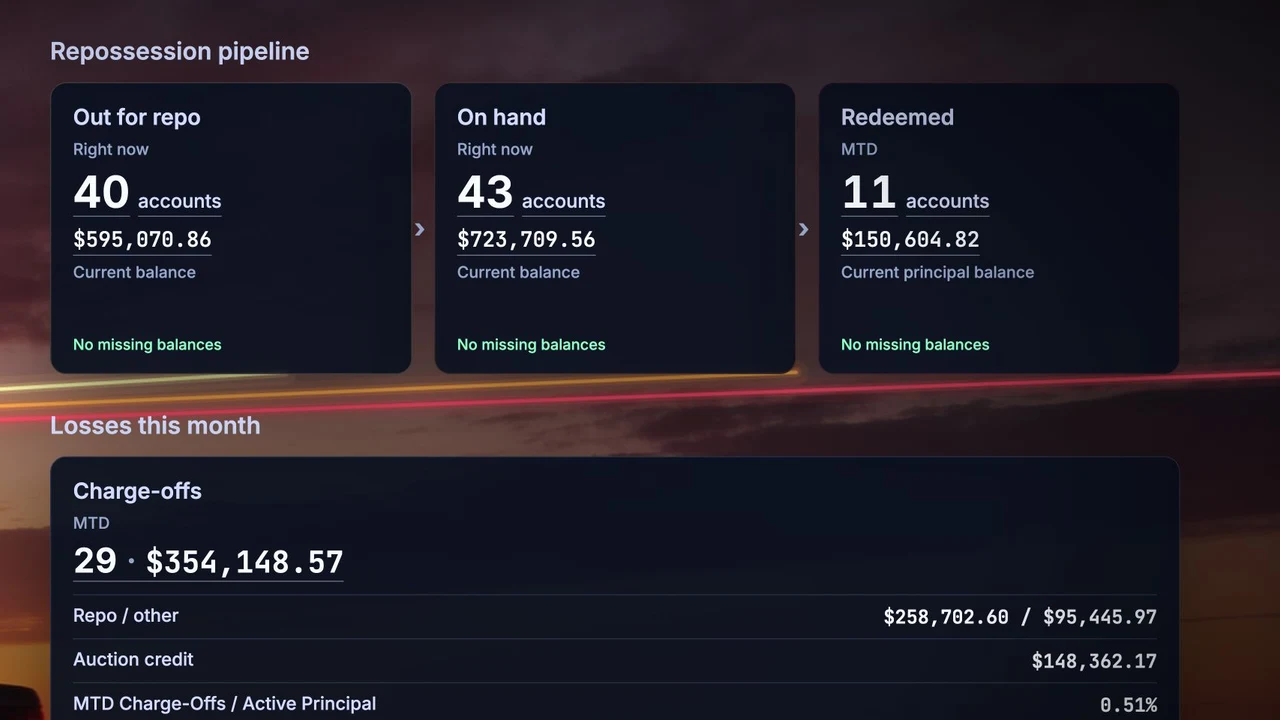Image resolution: width=1280 pixels, height=720 pixels.
Task: Click the $148,362.17 auction credit value
Action: pos(1094,661)
